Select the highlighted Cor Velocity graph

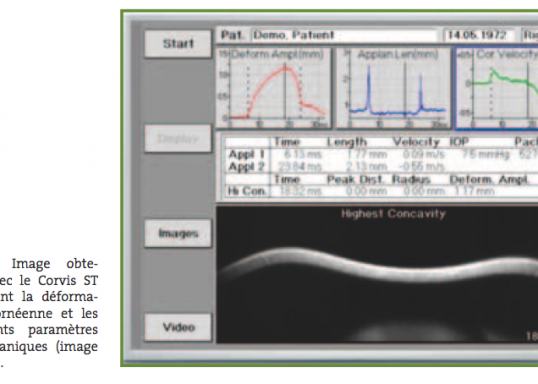(x=496, y=89)
